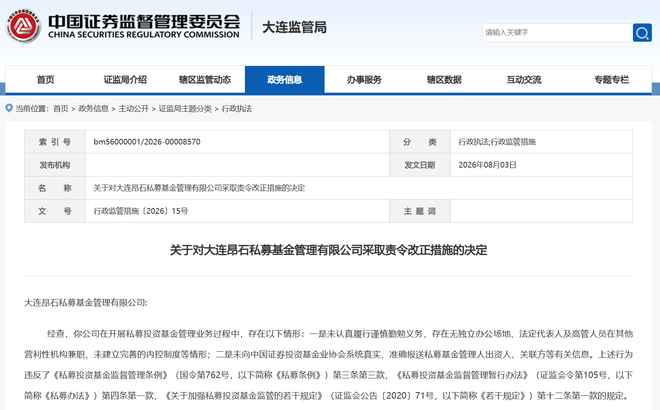Click the paragraph line beginning 营利性机构兼职
Viewport: 660px width, 410px height.
click(x=328, y=354)
